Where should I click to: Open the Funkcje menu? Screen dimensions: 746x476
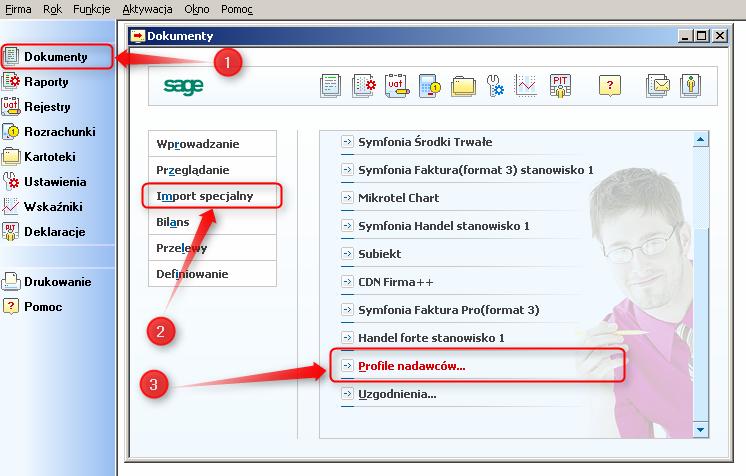(92, 9)
